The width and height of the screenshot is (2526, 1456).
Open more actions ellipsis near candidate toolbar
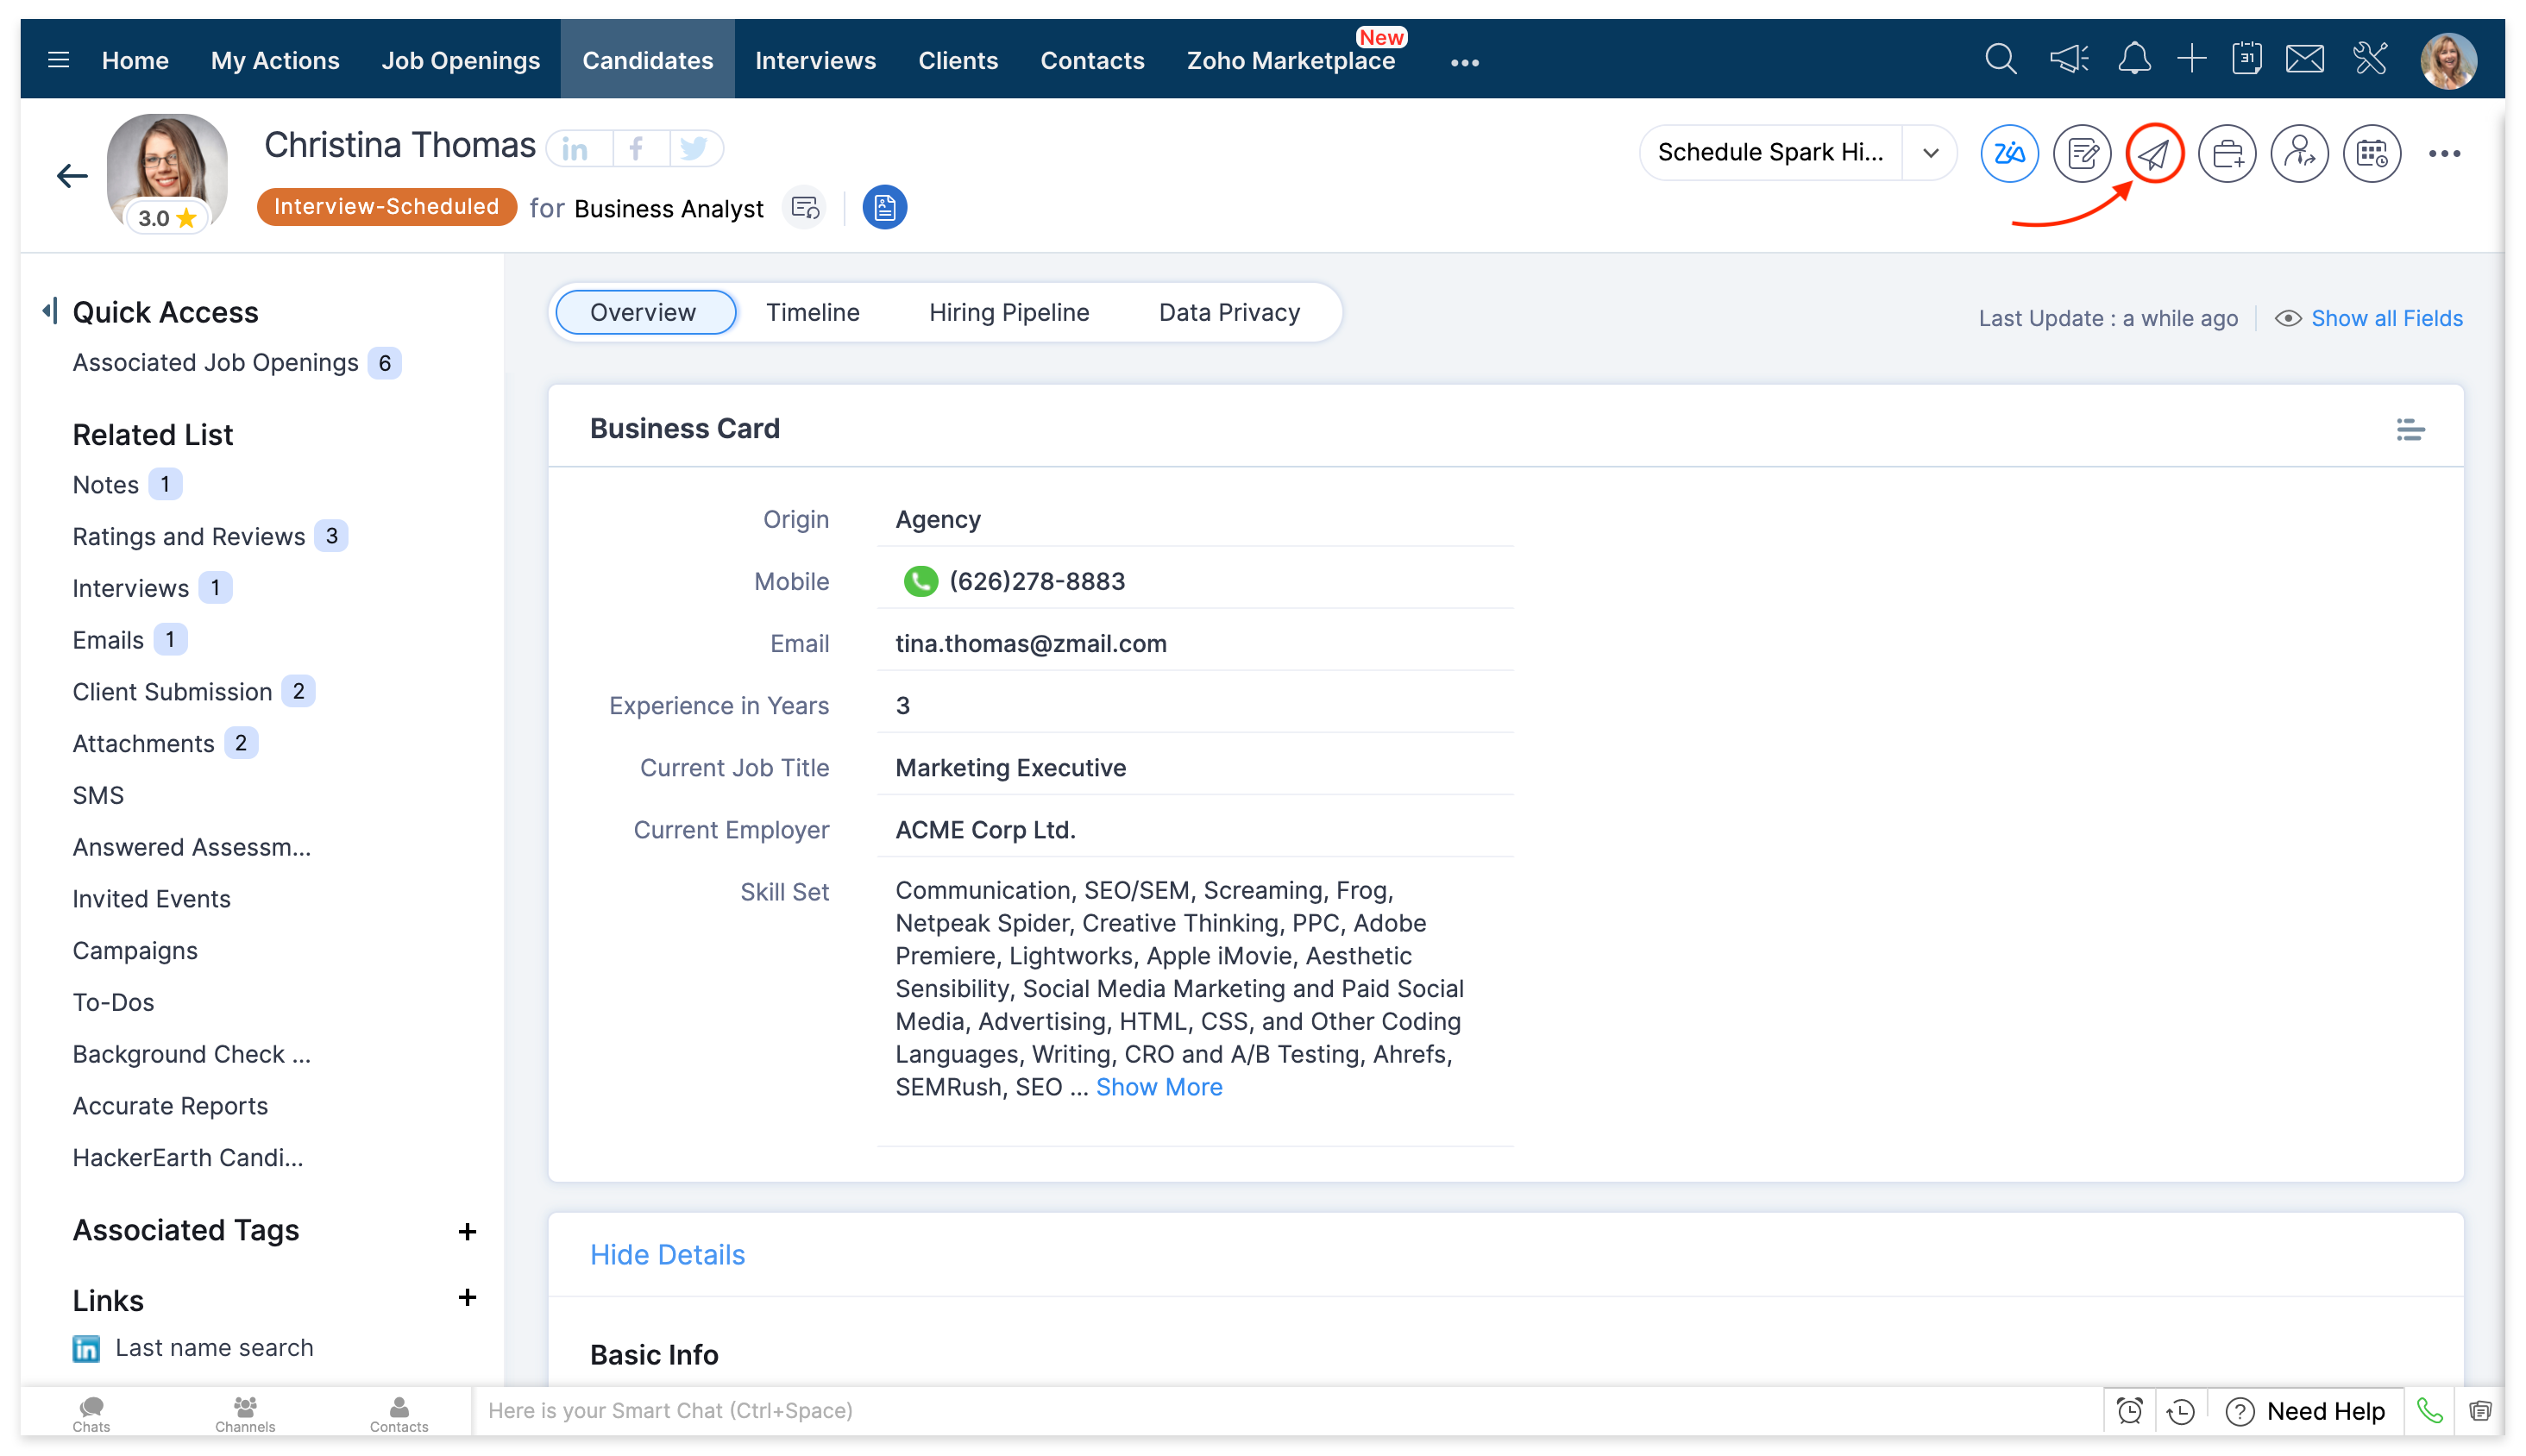click(x=2444, y=153)
